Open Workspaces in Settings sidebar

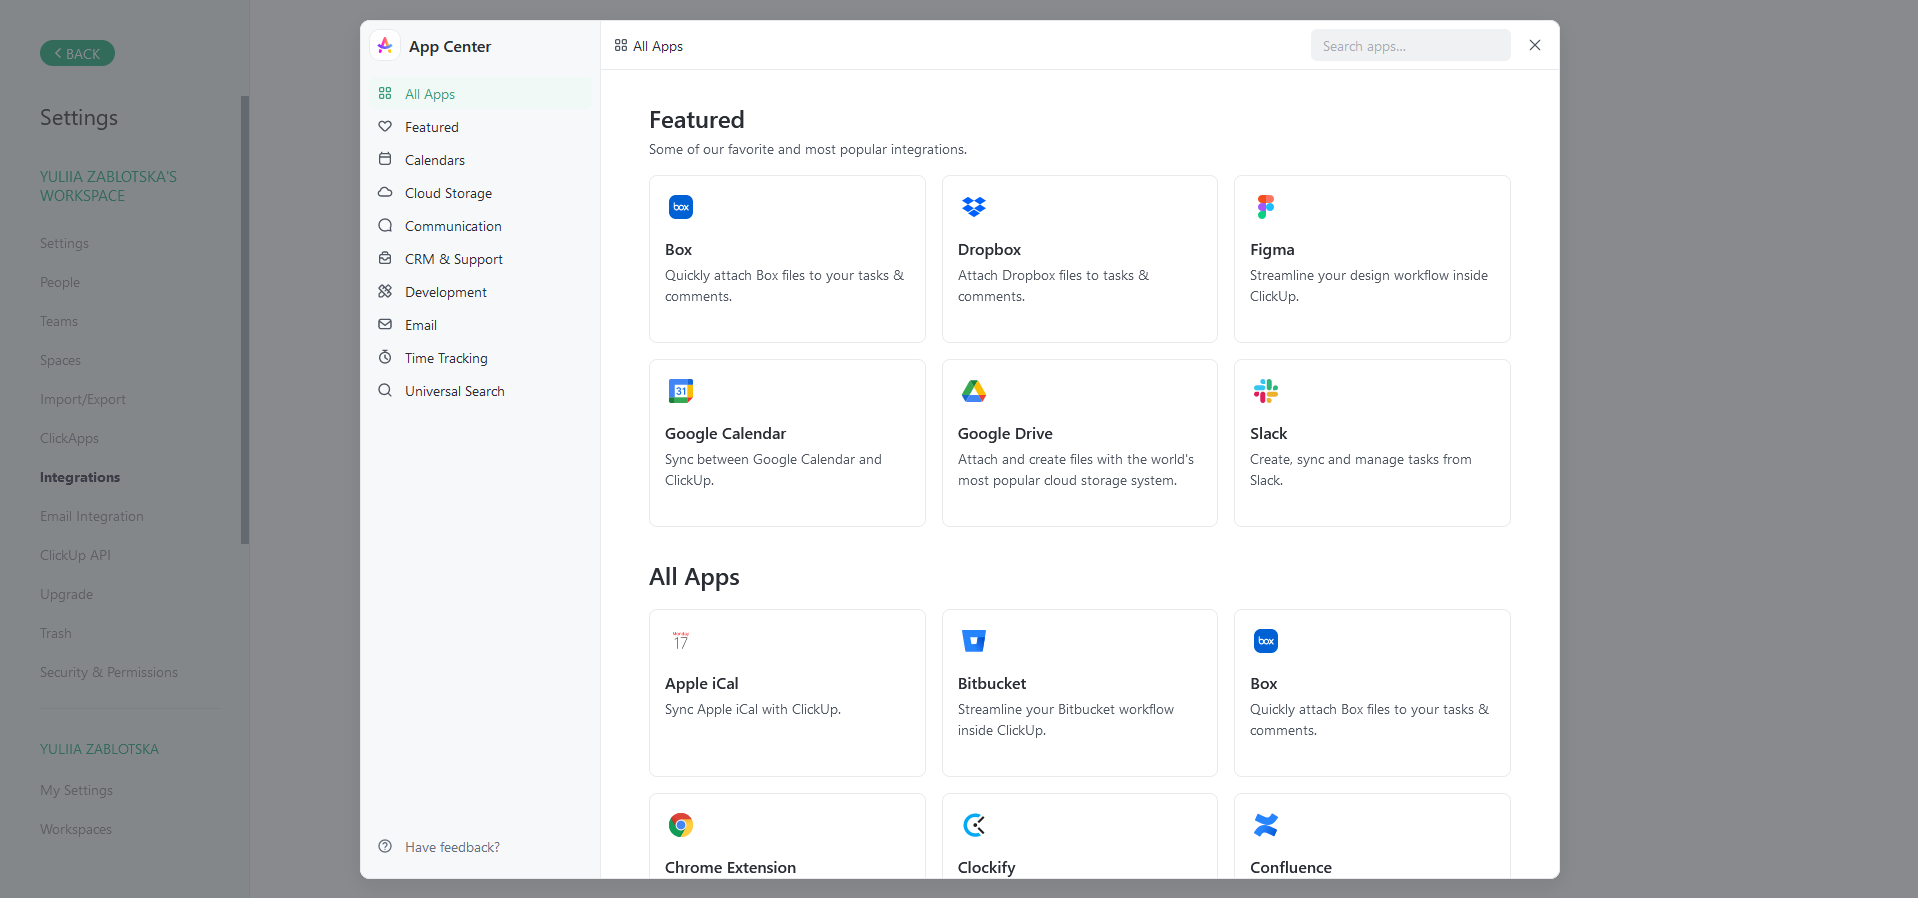76,829
